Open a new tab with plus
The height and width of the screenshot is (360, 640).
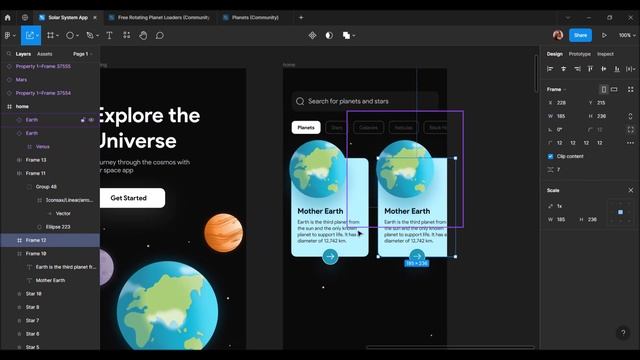click(x=301, y=18)
